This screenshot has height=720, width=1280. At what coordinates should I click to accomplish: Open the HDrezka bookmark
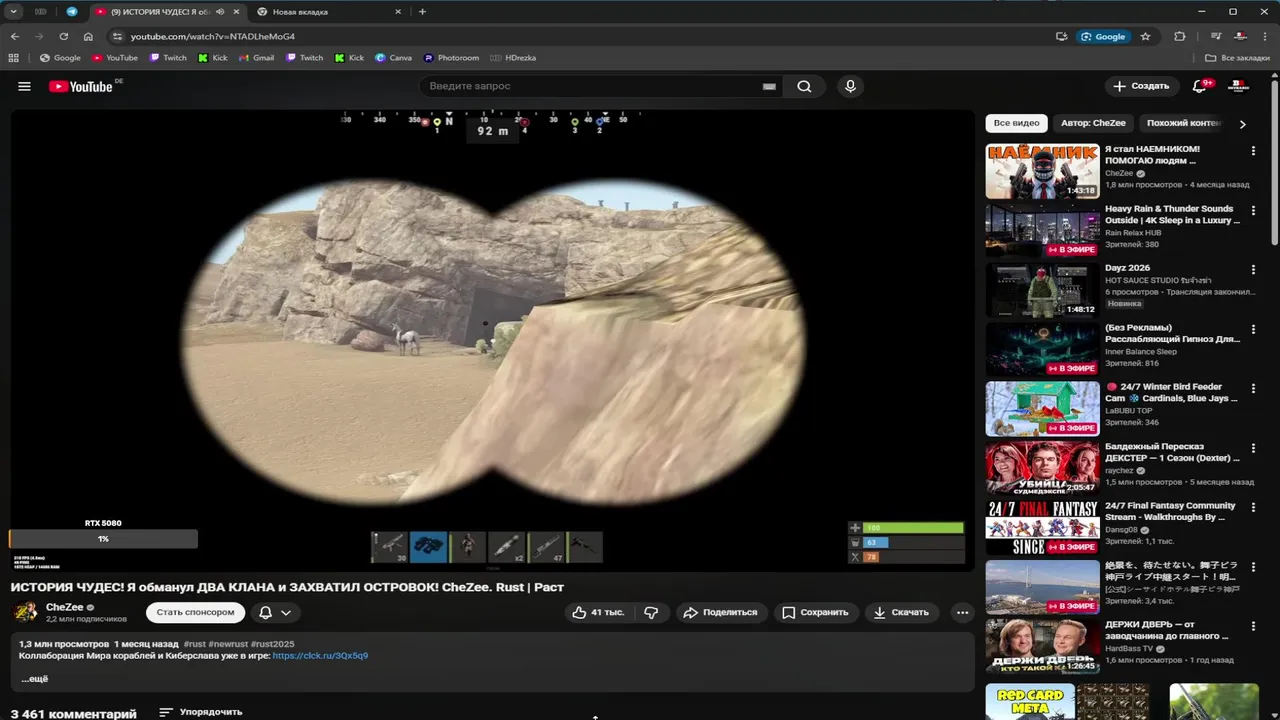tap(514, 58)
